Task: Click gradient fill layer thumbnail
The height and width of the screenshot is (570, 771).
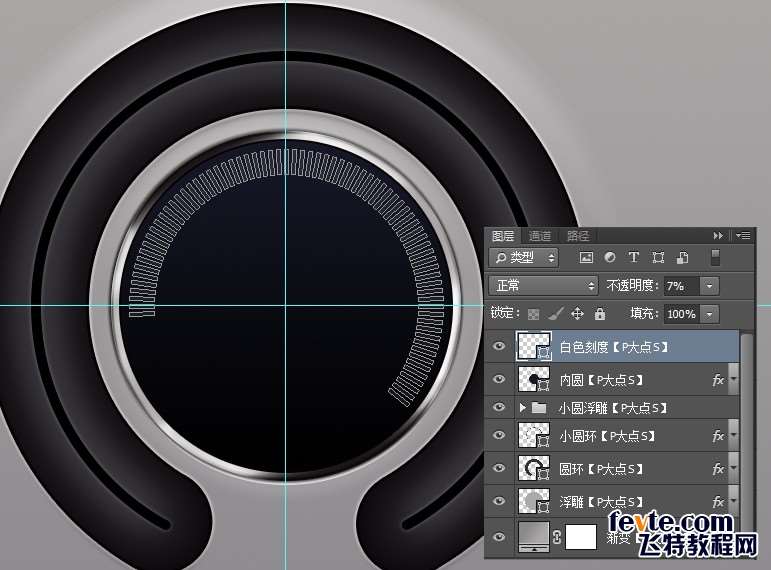Action: [534, 537]
